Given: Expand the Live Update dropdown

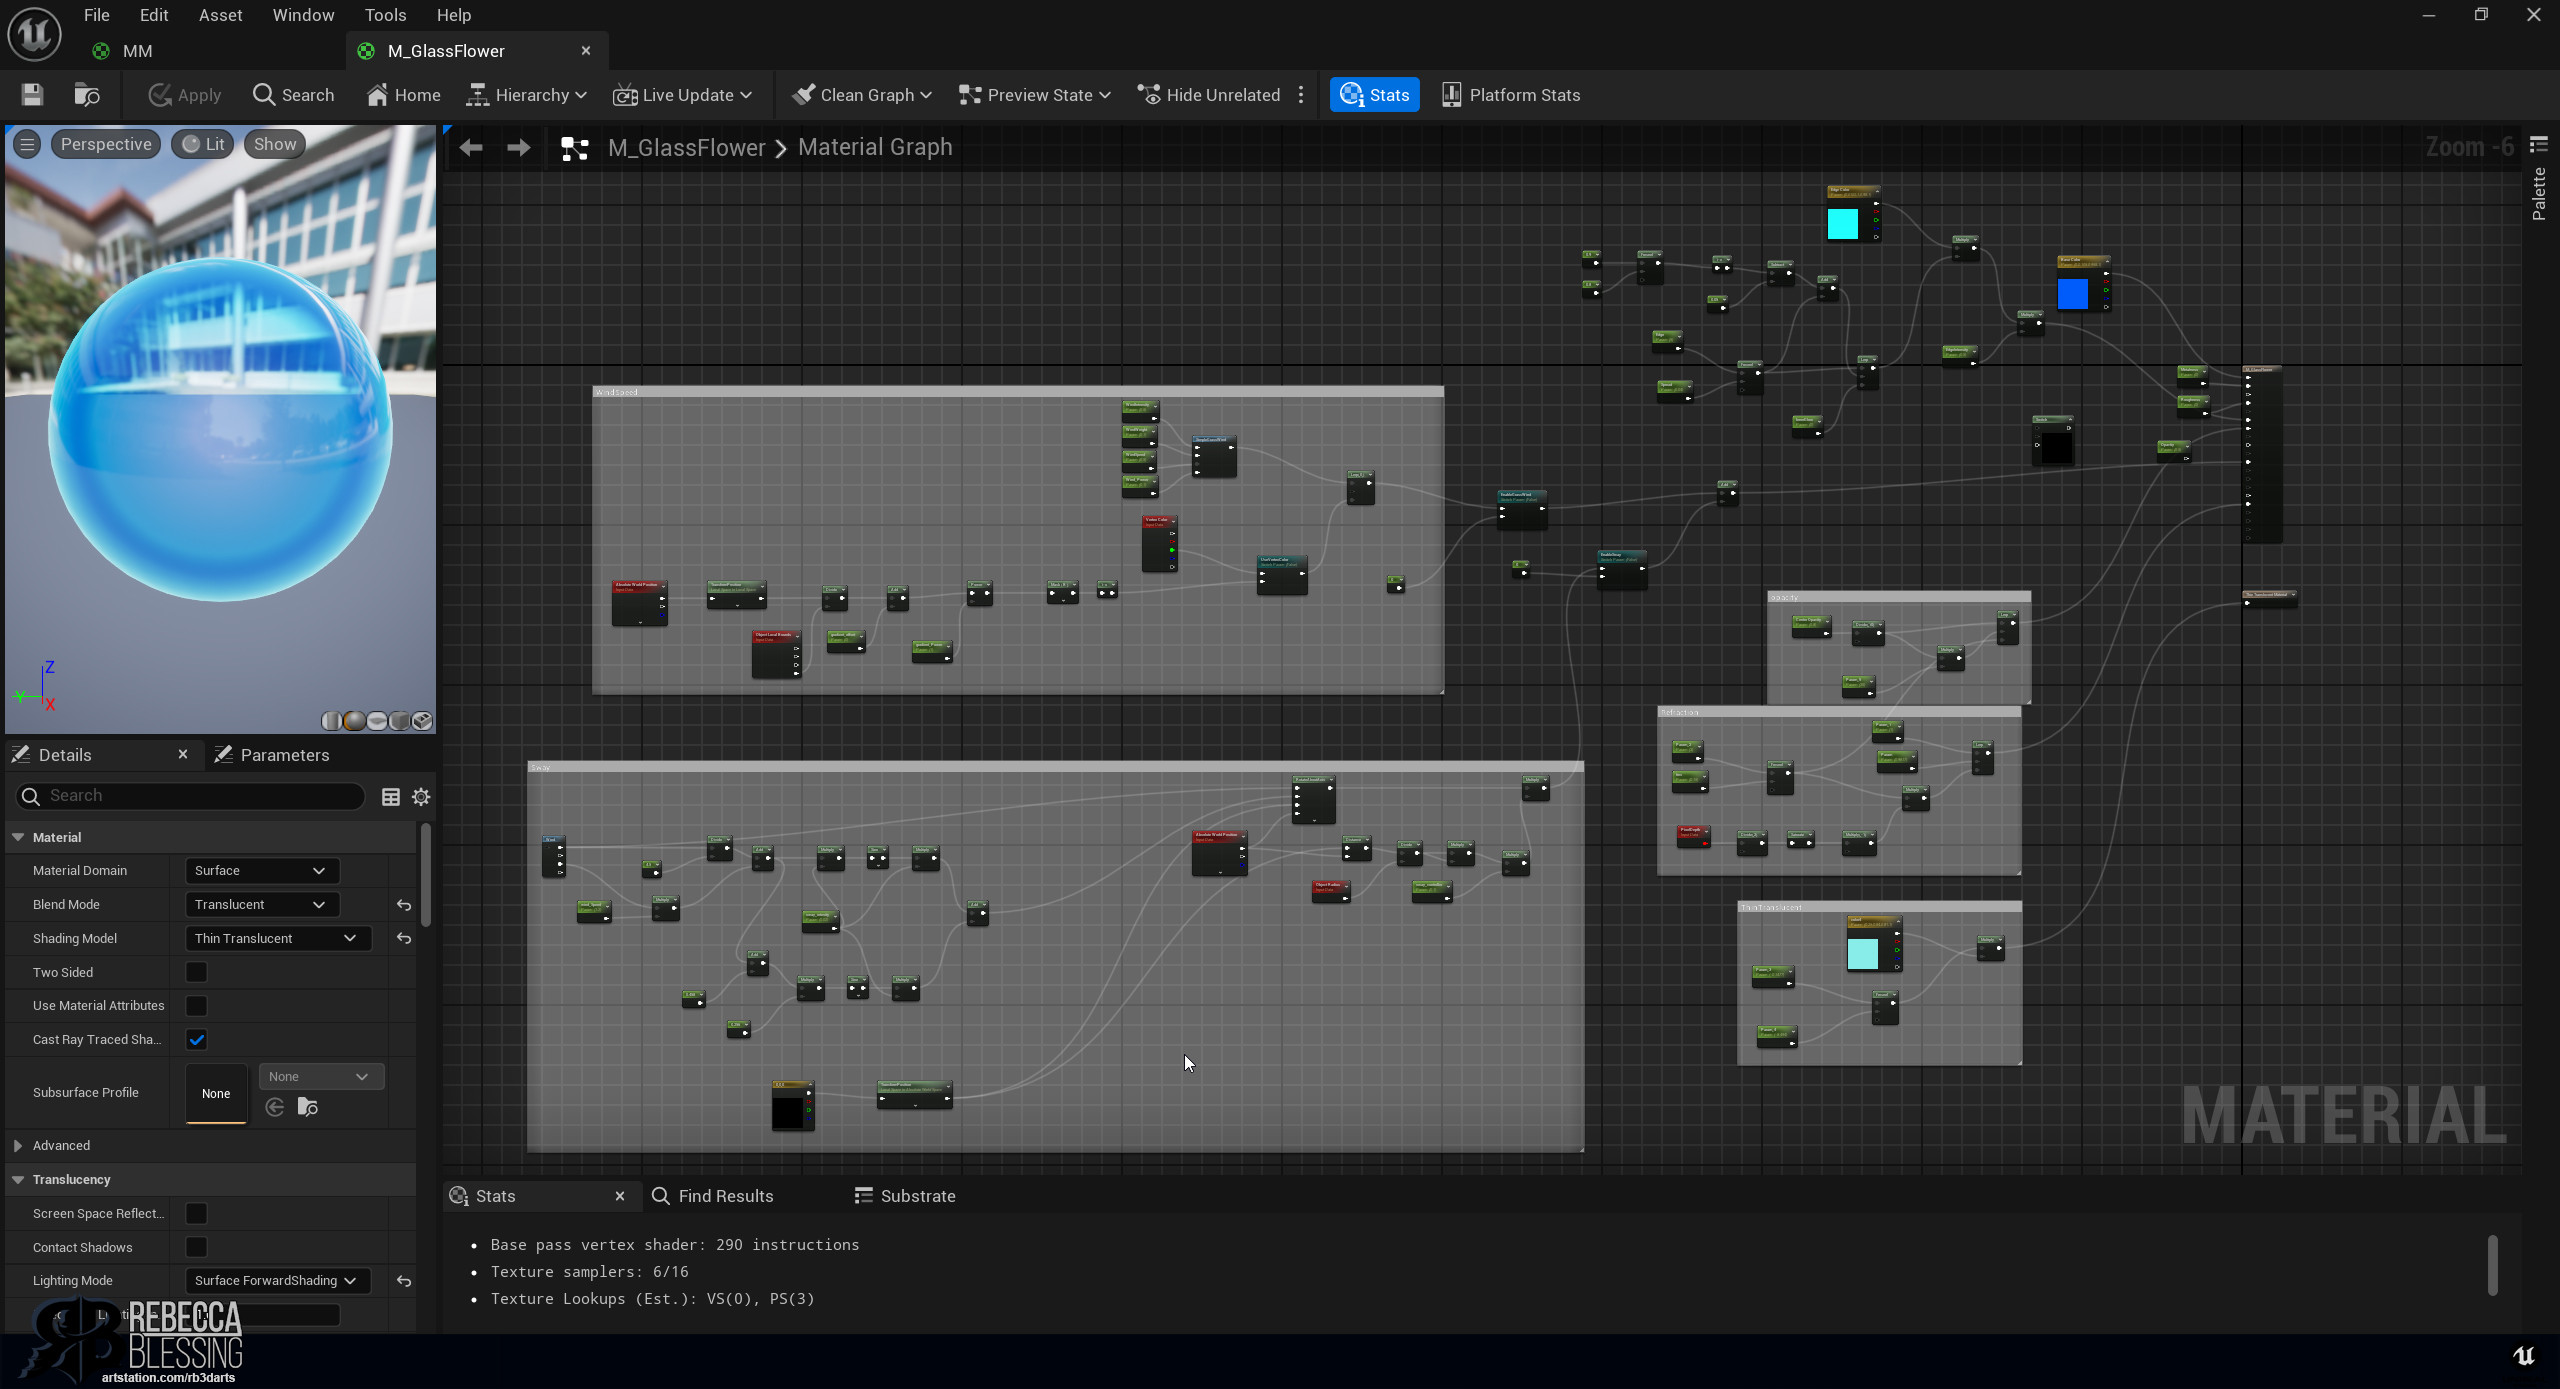Looking at the screenshot, I should point(682,95).
